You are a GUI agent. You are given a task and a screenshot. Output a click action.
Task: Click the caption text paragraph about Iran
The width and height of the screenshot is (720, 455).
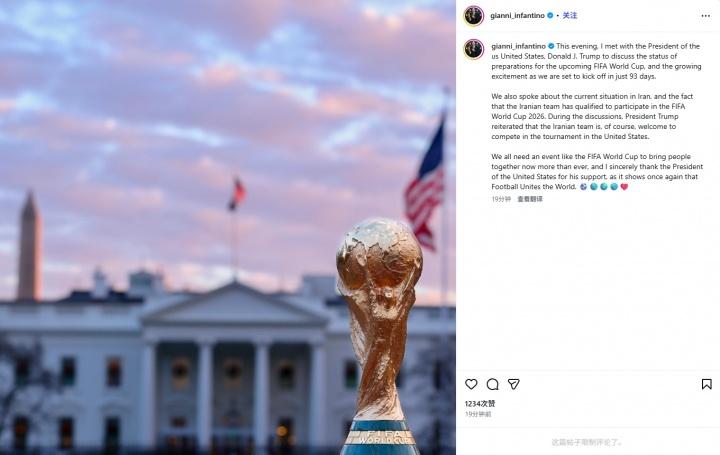click(592, 117)
